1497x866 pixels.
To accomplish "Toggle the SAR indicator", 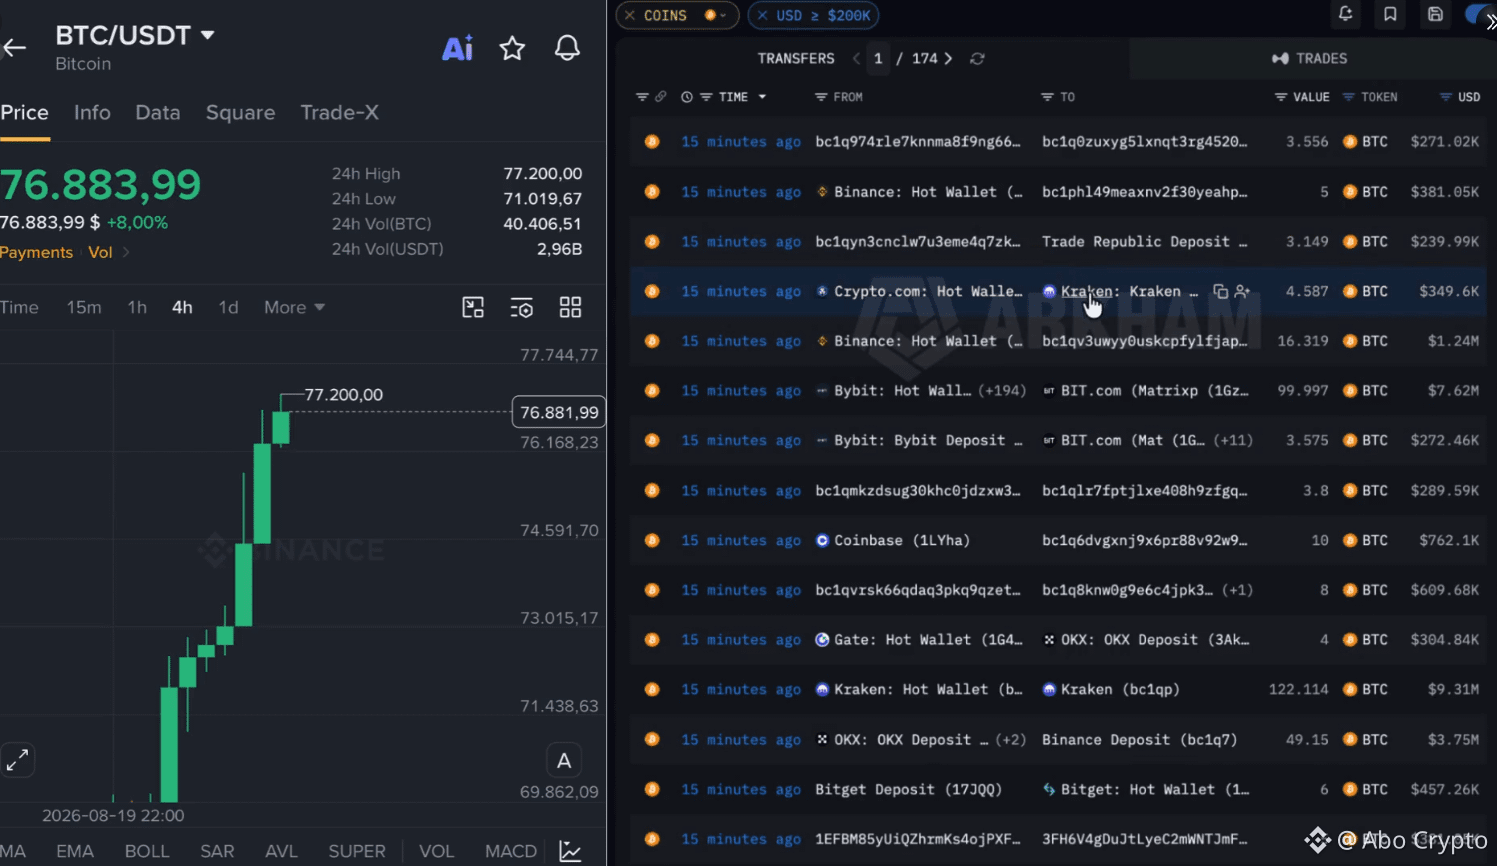I will coord(217,851).
